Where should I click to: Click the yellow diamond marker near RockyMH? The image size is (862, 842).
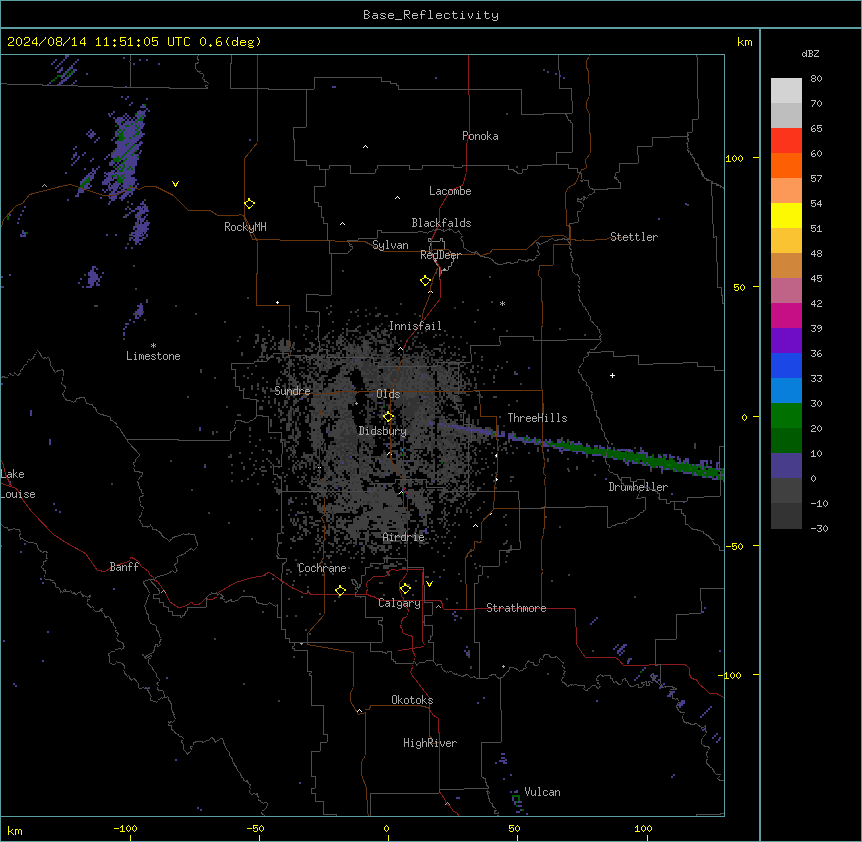click(249, 204)
